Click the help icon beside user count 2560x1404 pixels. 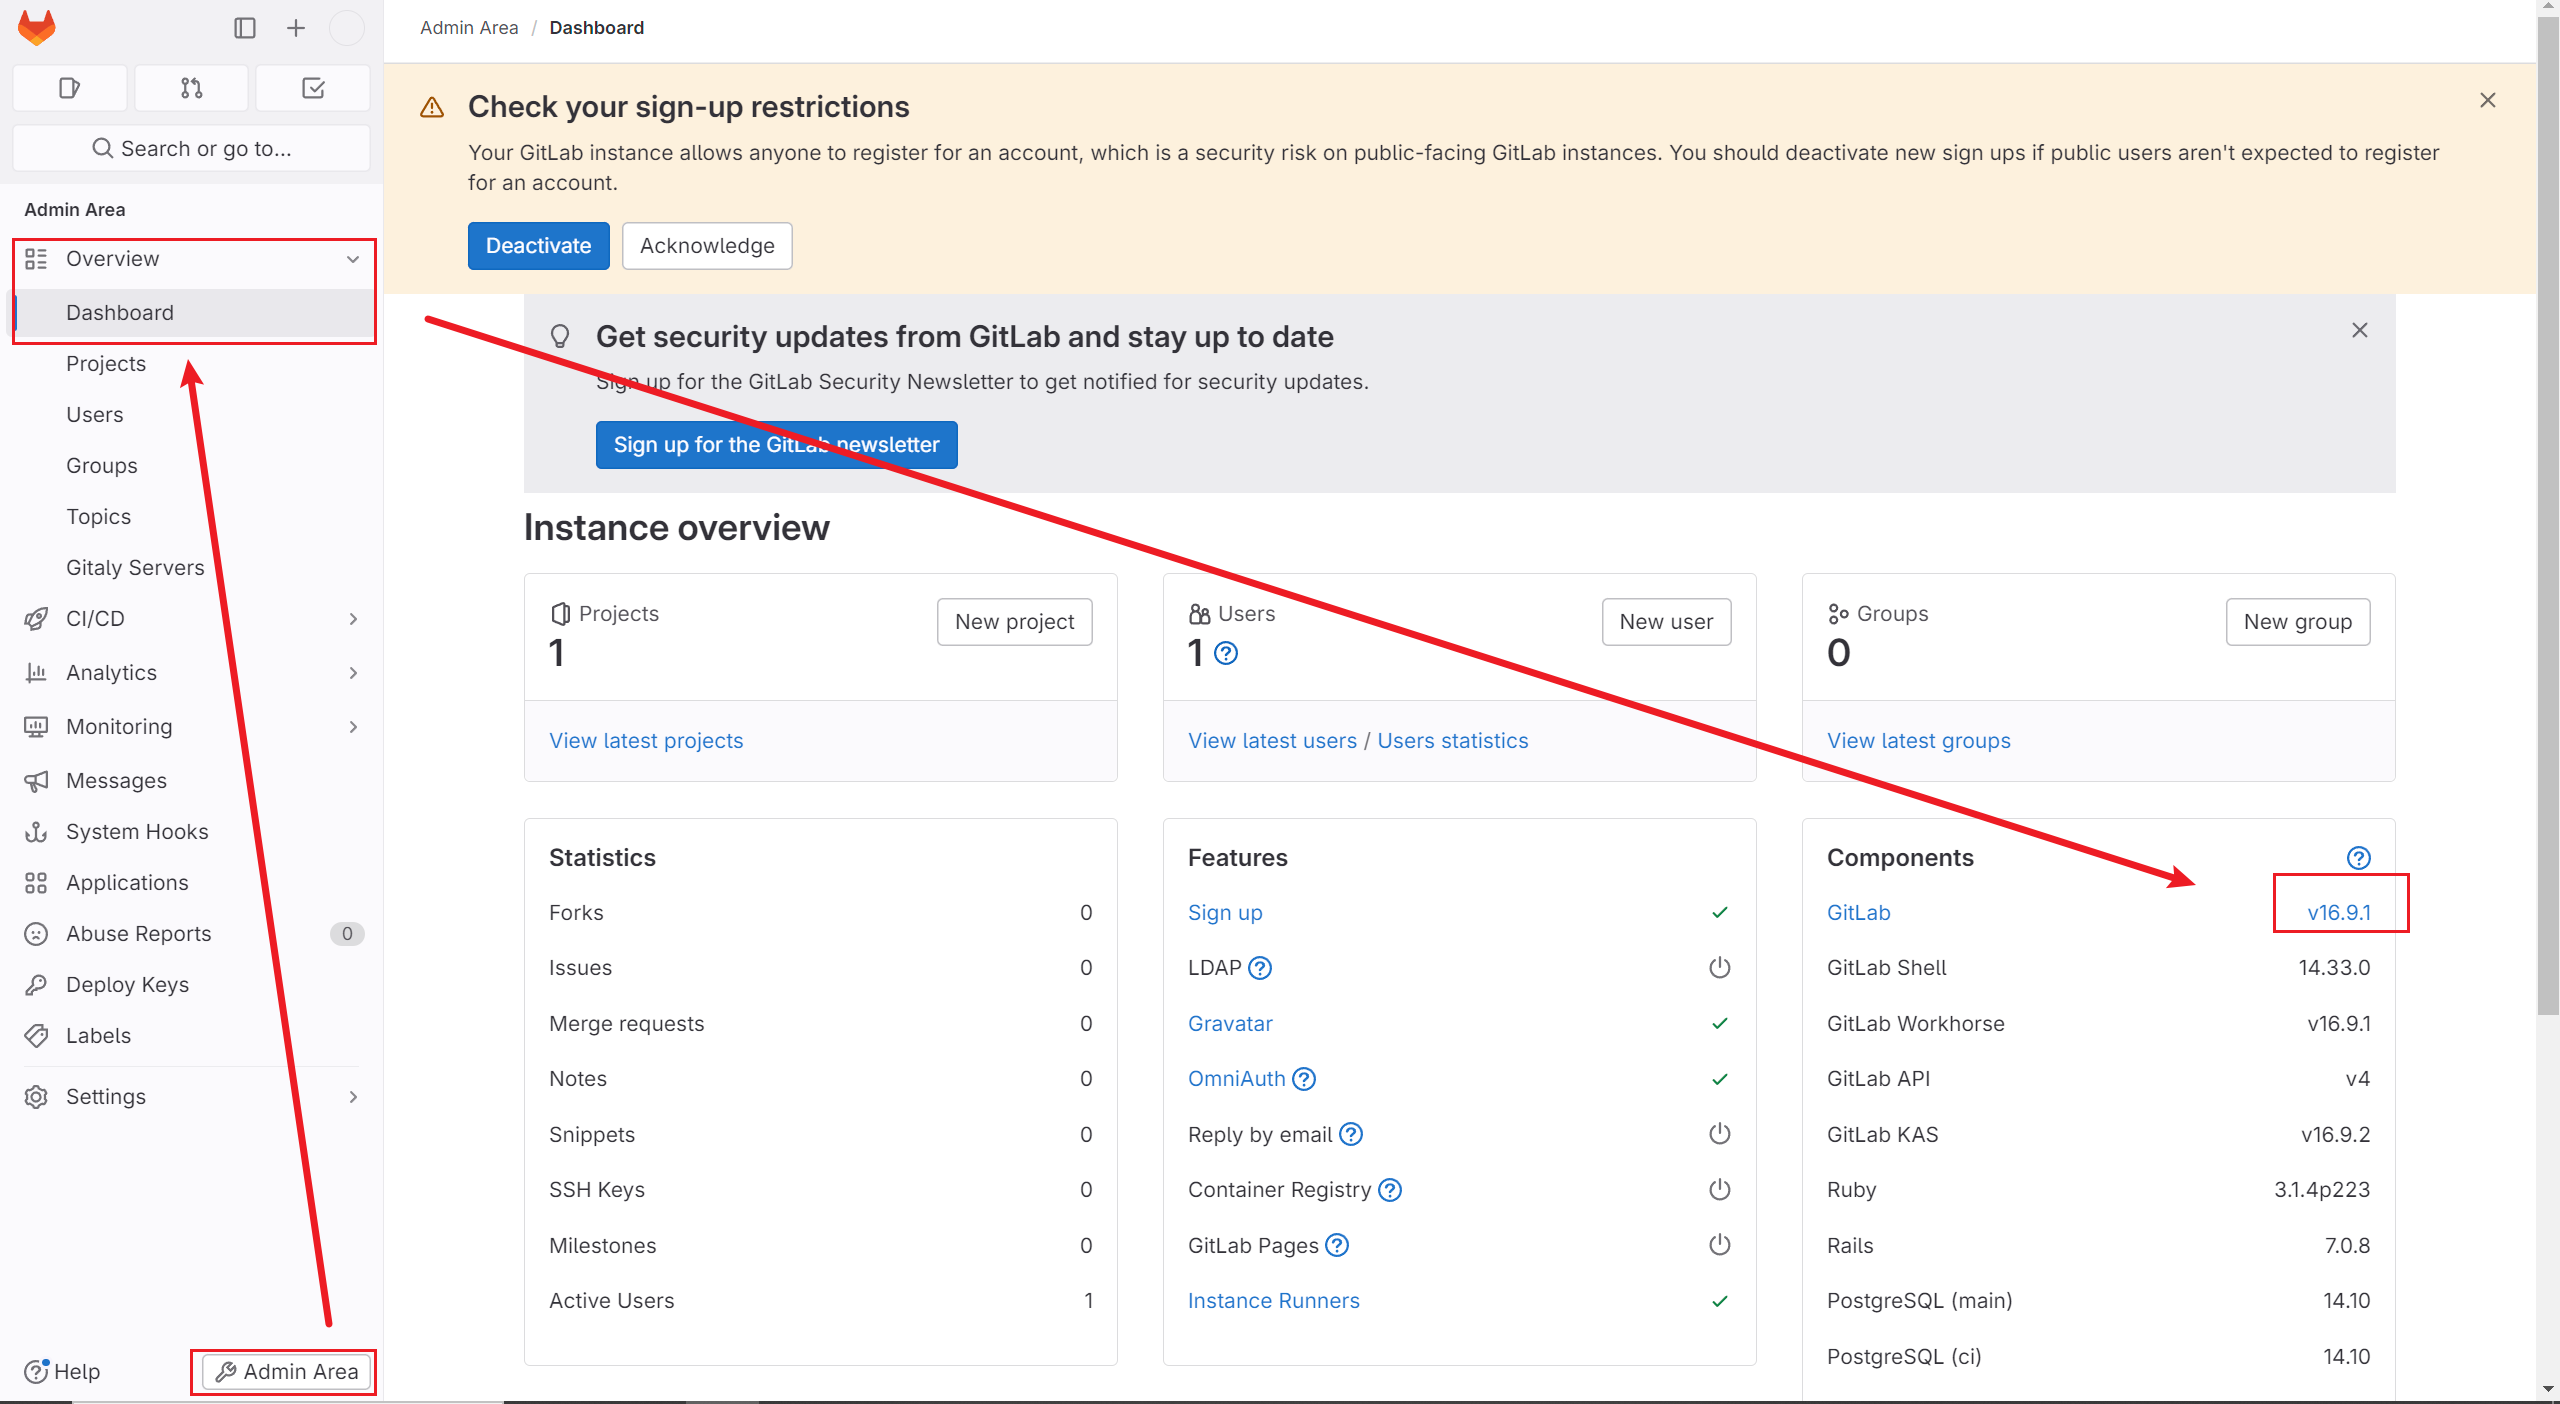pos(1226,654)
